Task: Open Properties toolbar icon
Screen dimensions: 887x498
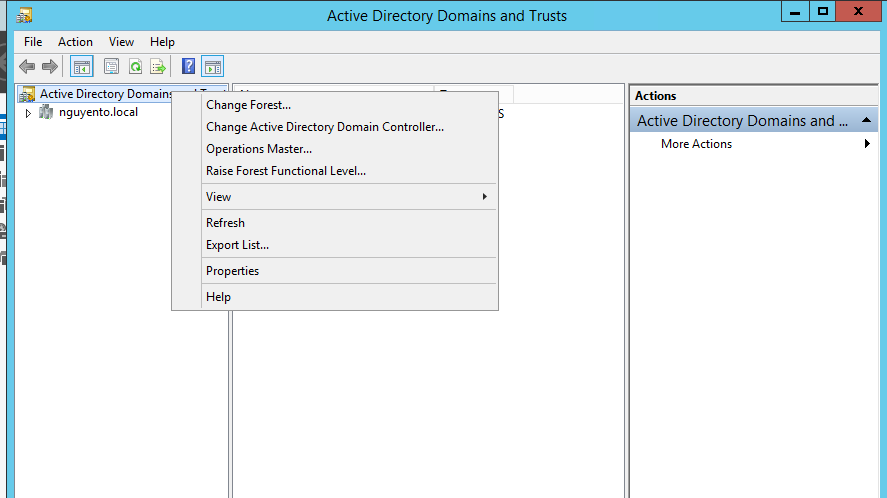Action: (x=111, y=67)
